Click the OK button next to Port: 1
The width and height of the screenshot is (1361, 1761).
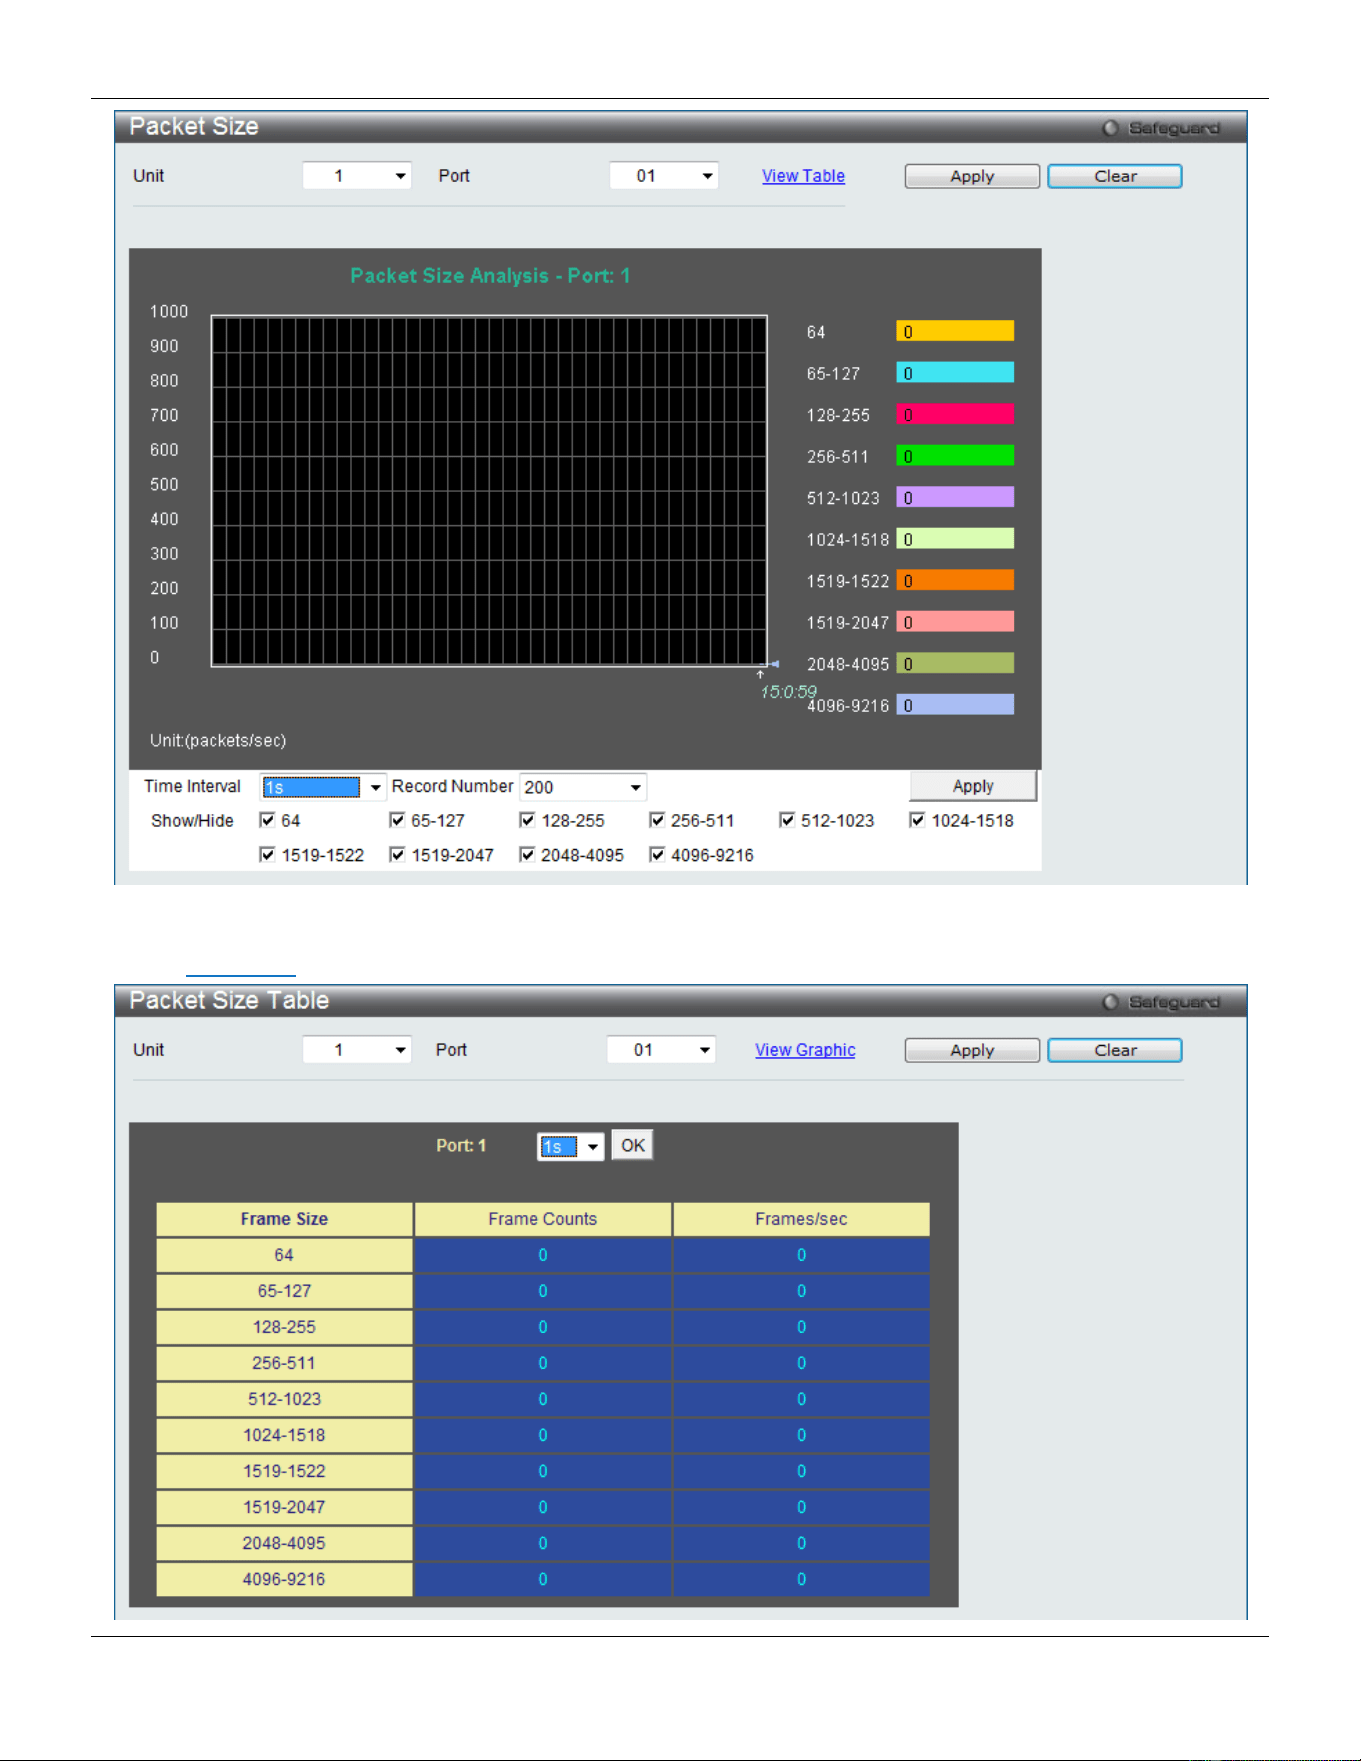coord(633,1145)
